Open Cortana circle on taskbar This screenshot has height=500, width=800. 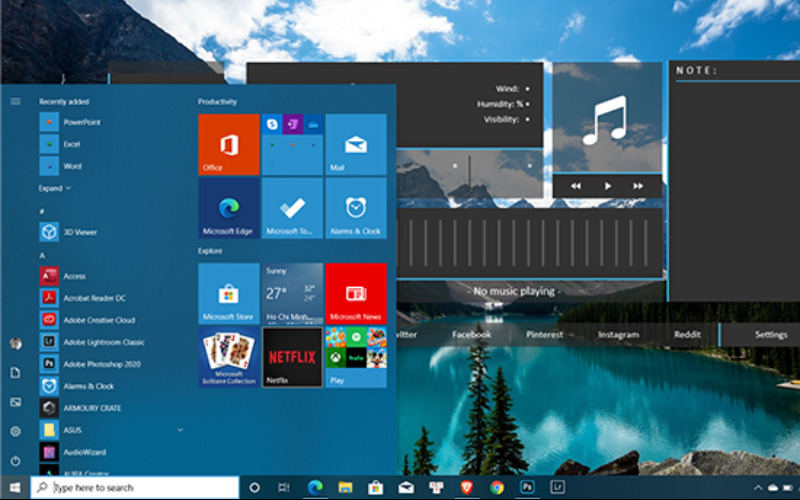254,488
